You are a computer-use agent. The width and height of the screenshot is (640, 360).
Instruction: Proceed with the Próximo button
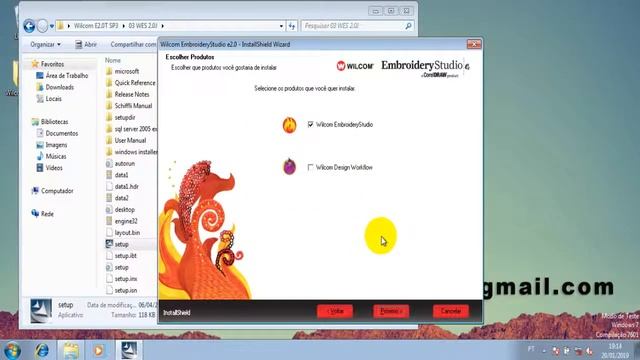[391, 311]
